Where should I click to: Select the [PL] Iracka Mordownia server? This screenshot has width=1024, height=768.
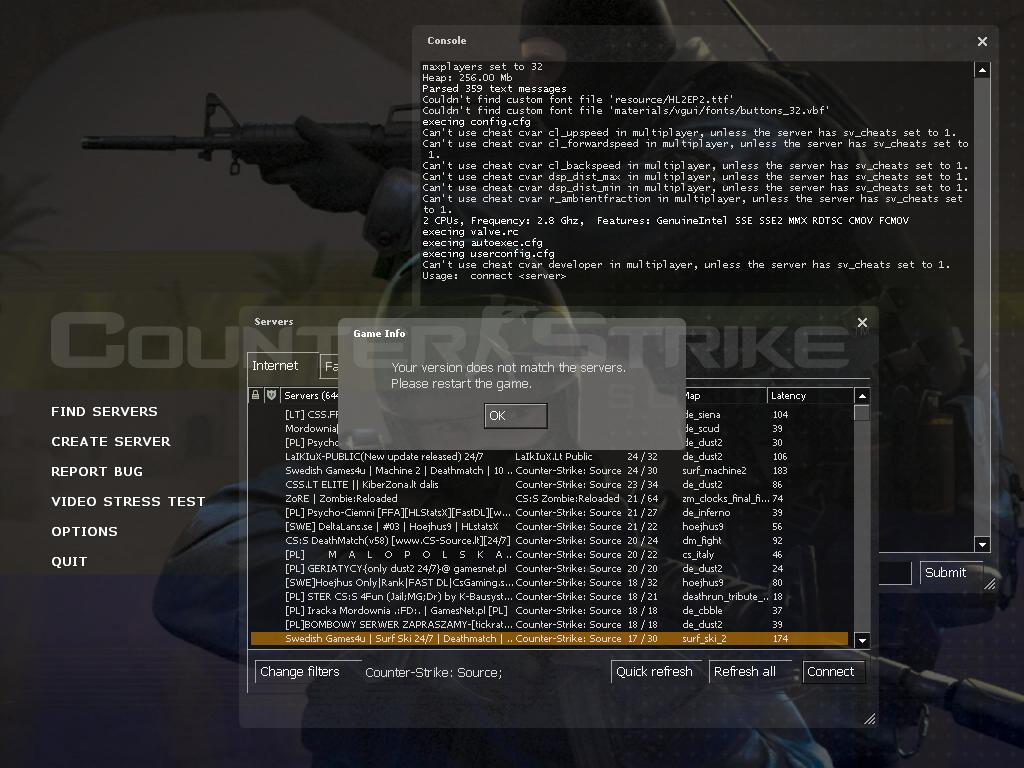coord(549,611)
